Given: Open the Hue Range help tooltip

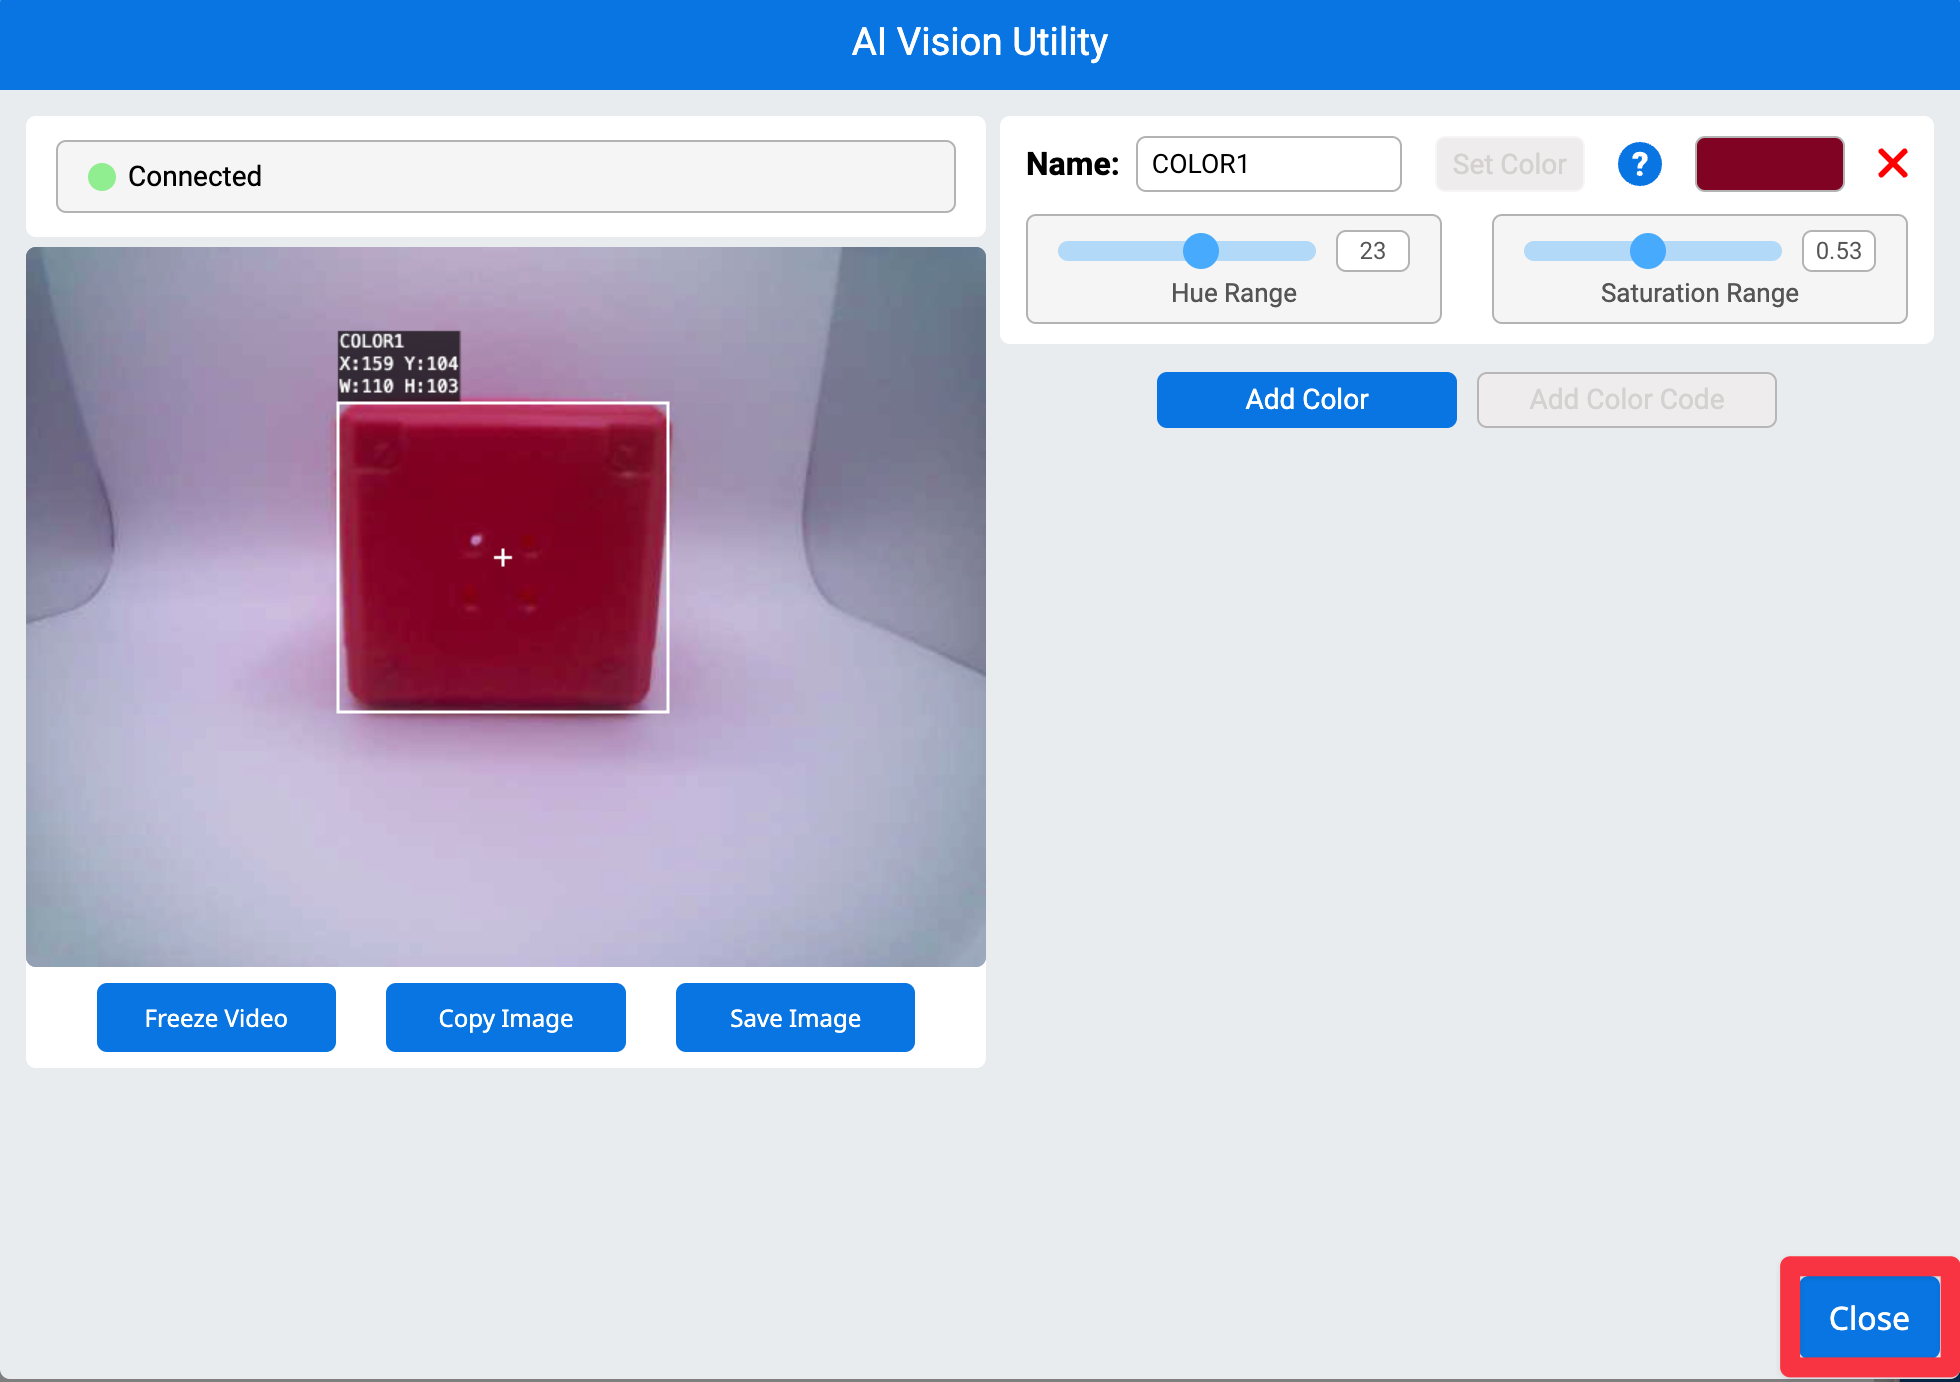Looking at the screenshot, I should pyautogui.click(x=1639, y=163).
